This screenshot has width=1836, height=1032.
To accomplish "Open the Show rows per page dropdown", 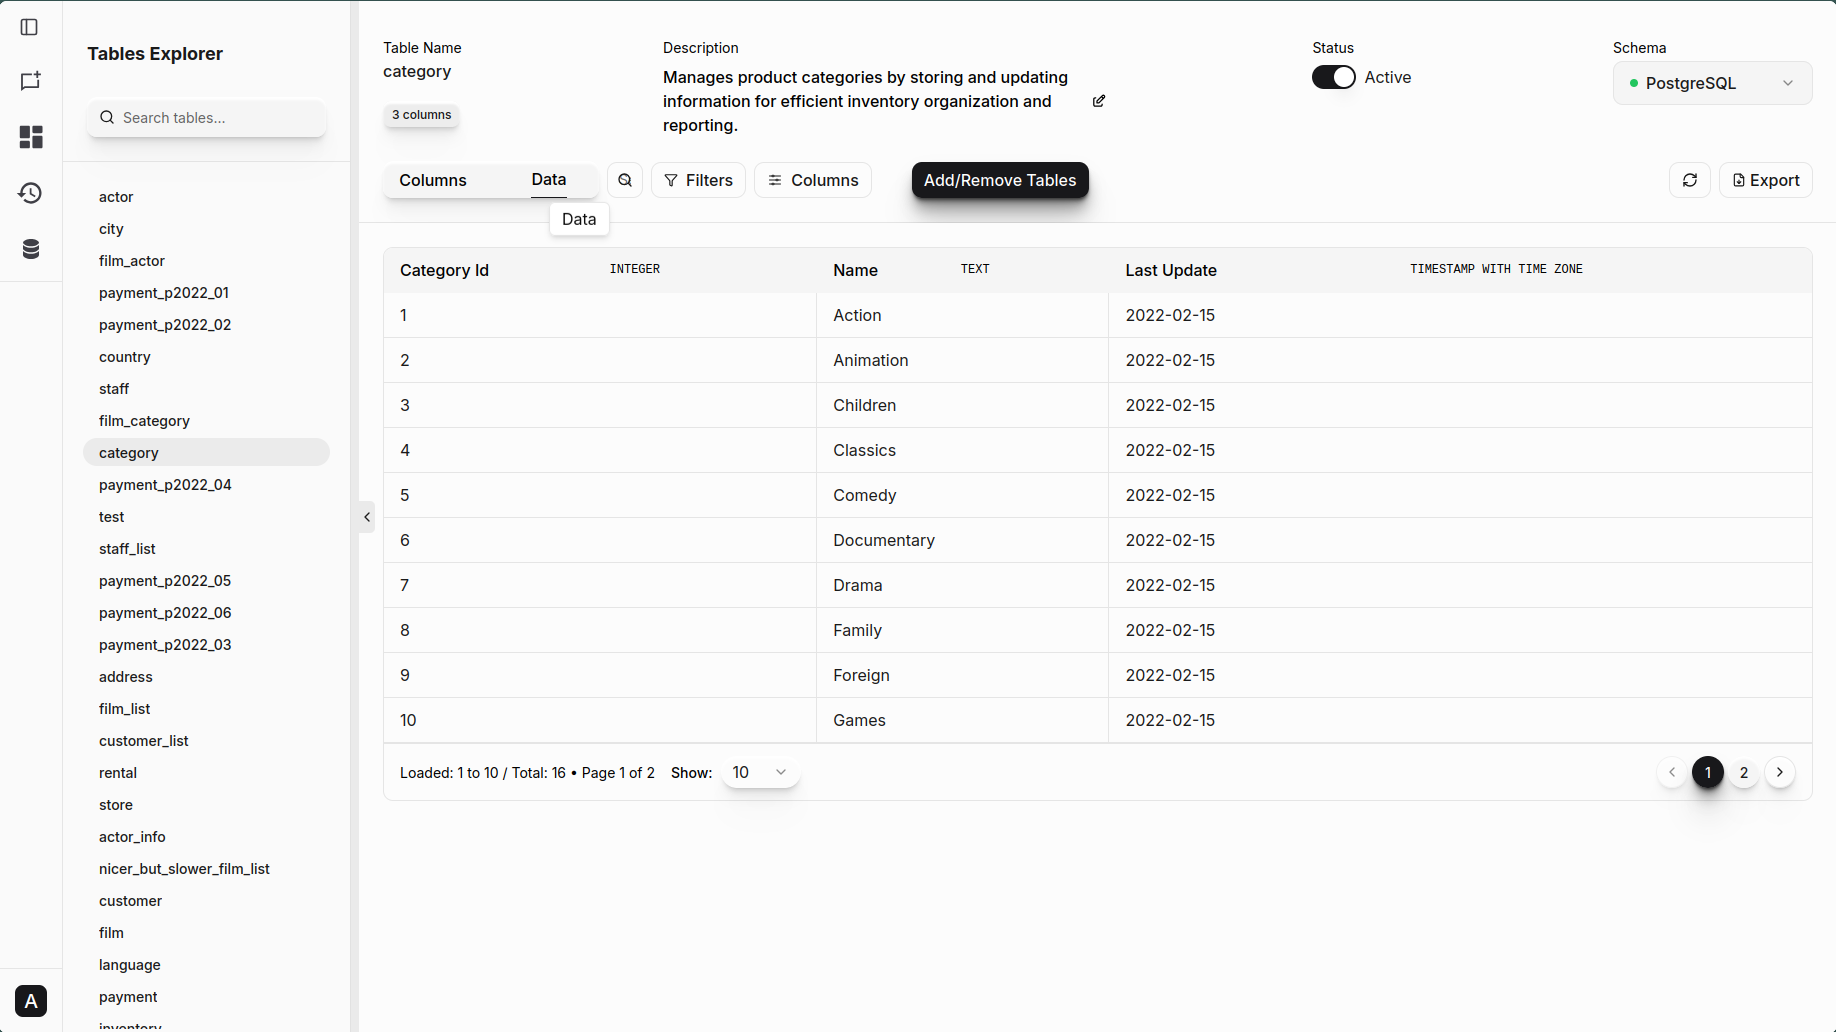I will [x=760, y=772].
